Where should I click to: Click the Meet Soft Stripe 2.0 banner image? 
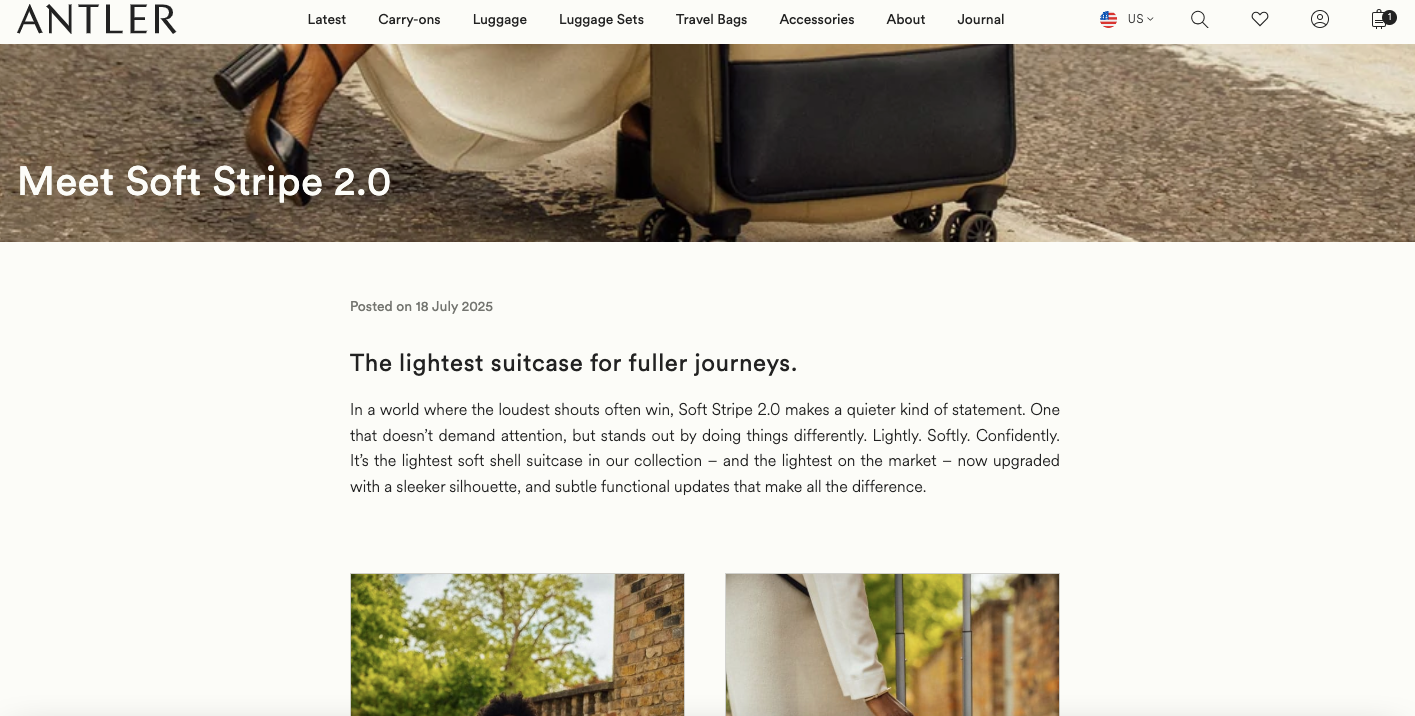point(707,143)
